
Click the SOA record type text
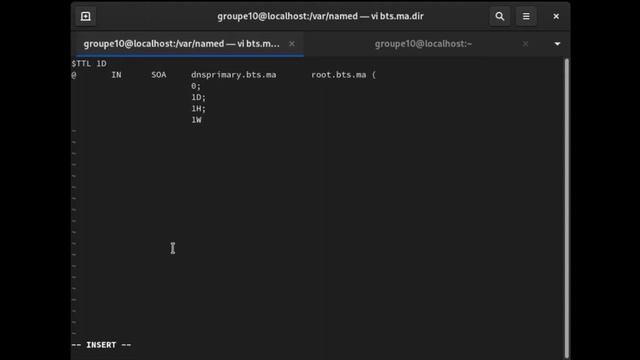(159, 75)
